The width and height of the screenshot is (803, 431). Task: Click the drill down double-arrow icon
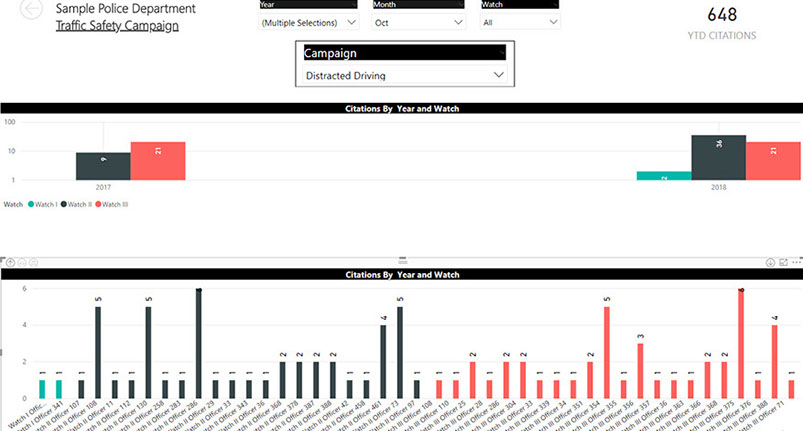(21, 262)
